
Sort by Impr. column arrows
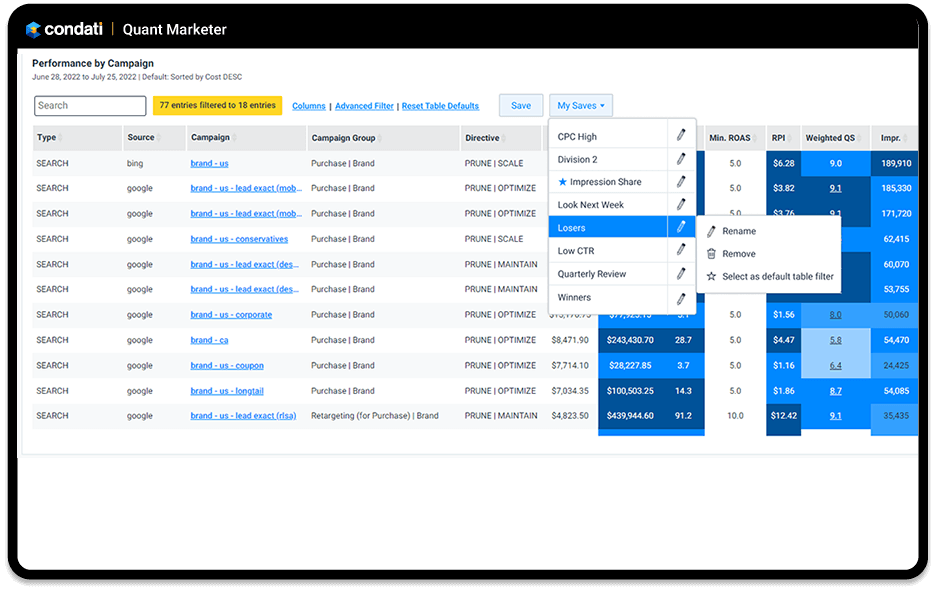coord(905,138)
